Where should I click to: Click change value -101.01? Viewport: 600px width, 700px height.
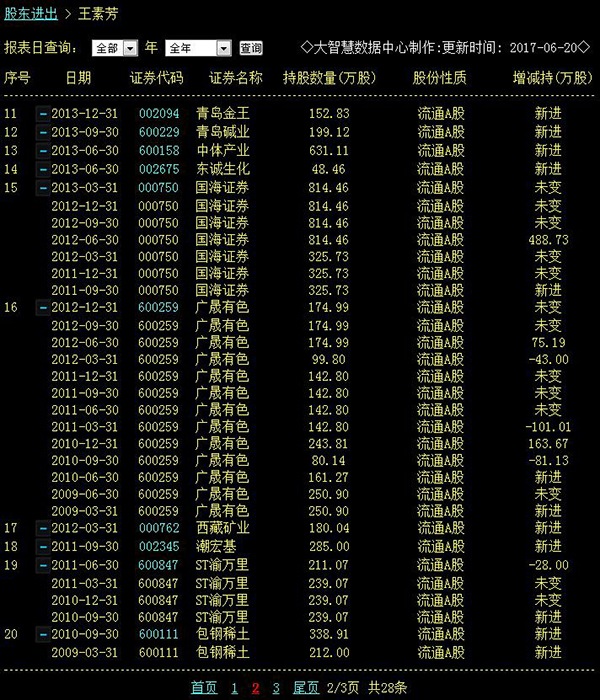click(x=548, y=427)
